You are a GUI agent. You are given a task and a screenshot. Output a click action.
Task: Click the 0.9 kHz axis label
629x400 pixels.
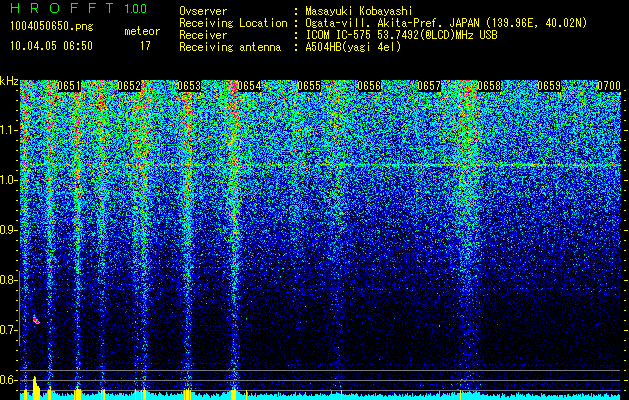pyautogui.click(x=8, y=230)
